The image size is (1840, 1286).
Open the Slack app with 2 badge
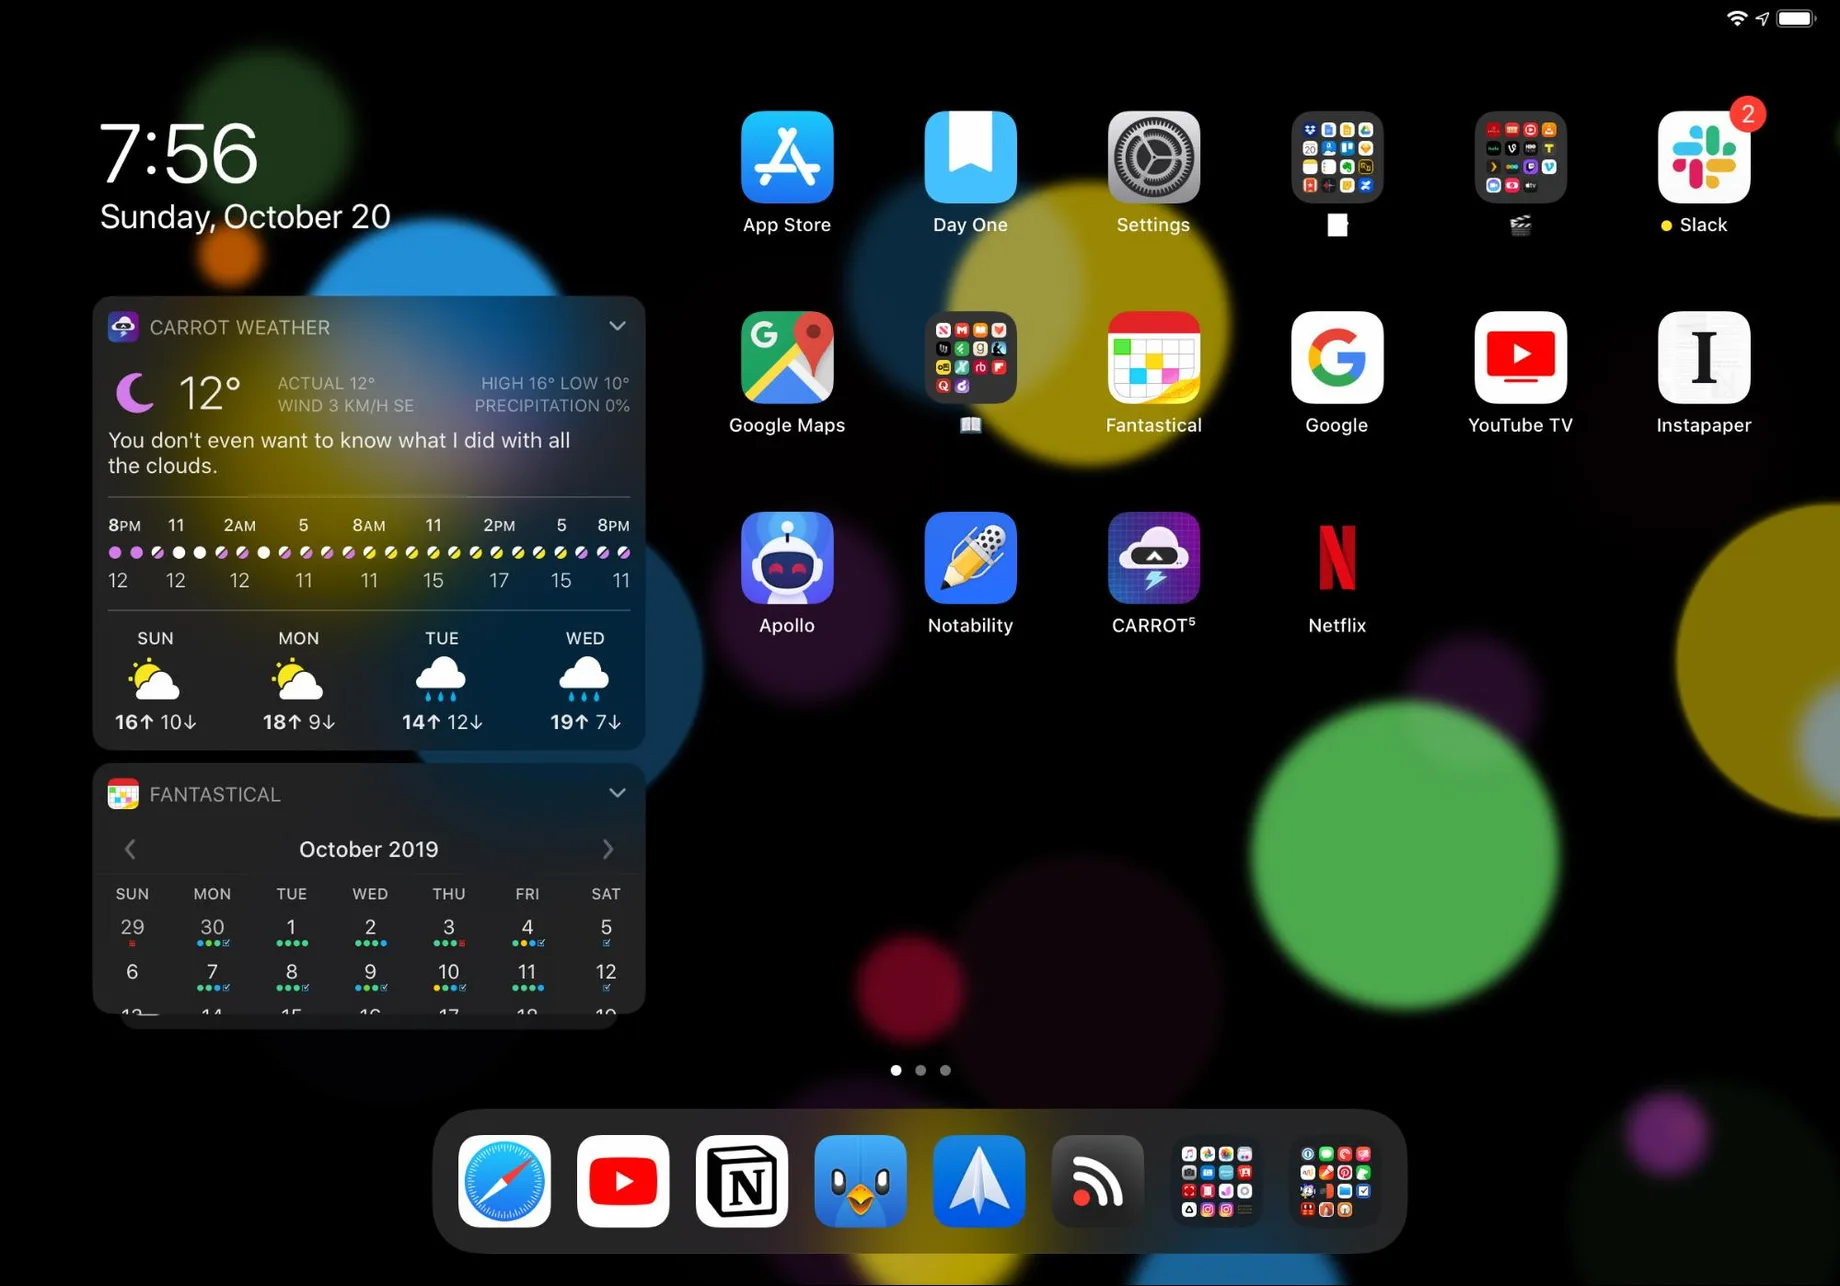click(1704, 157)
